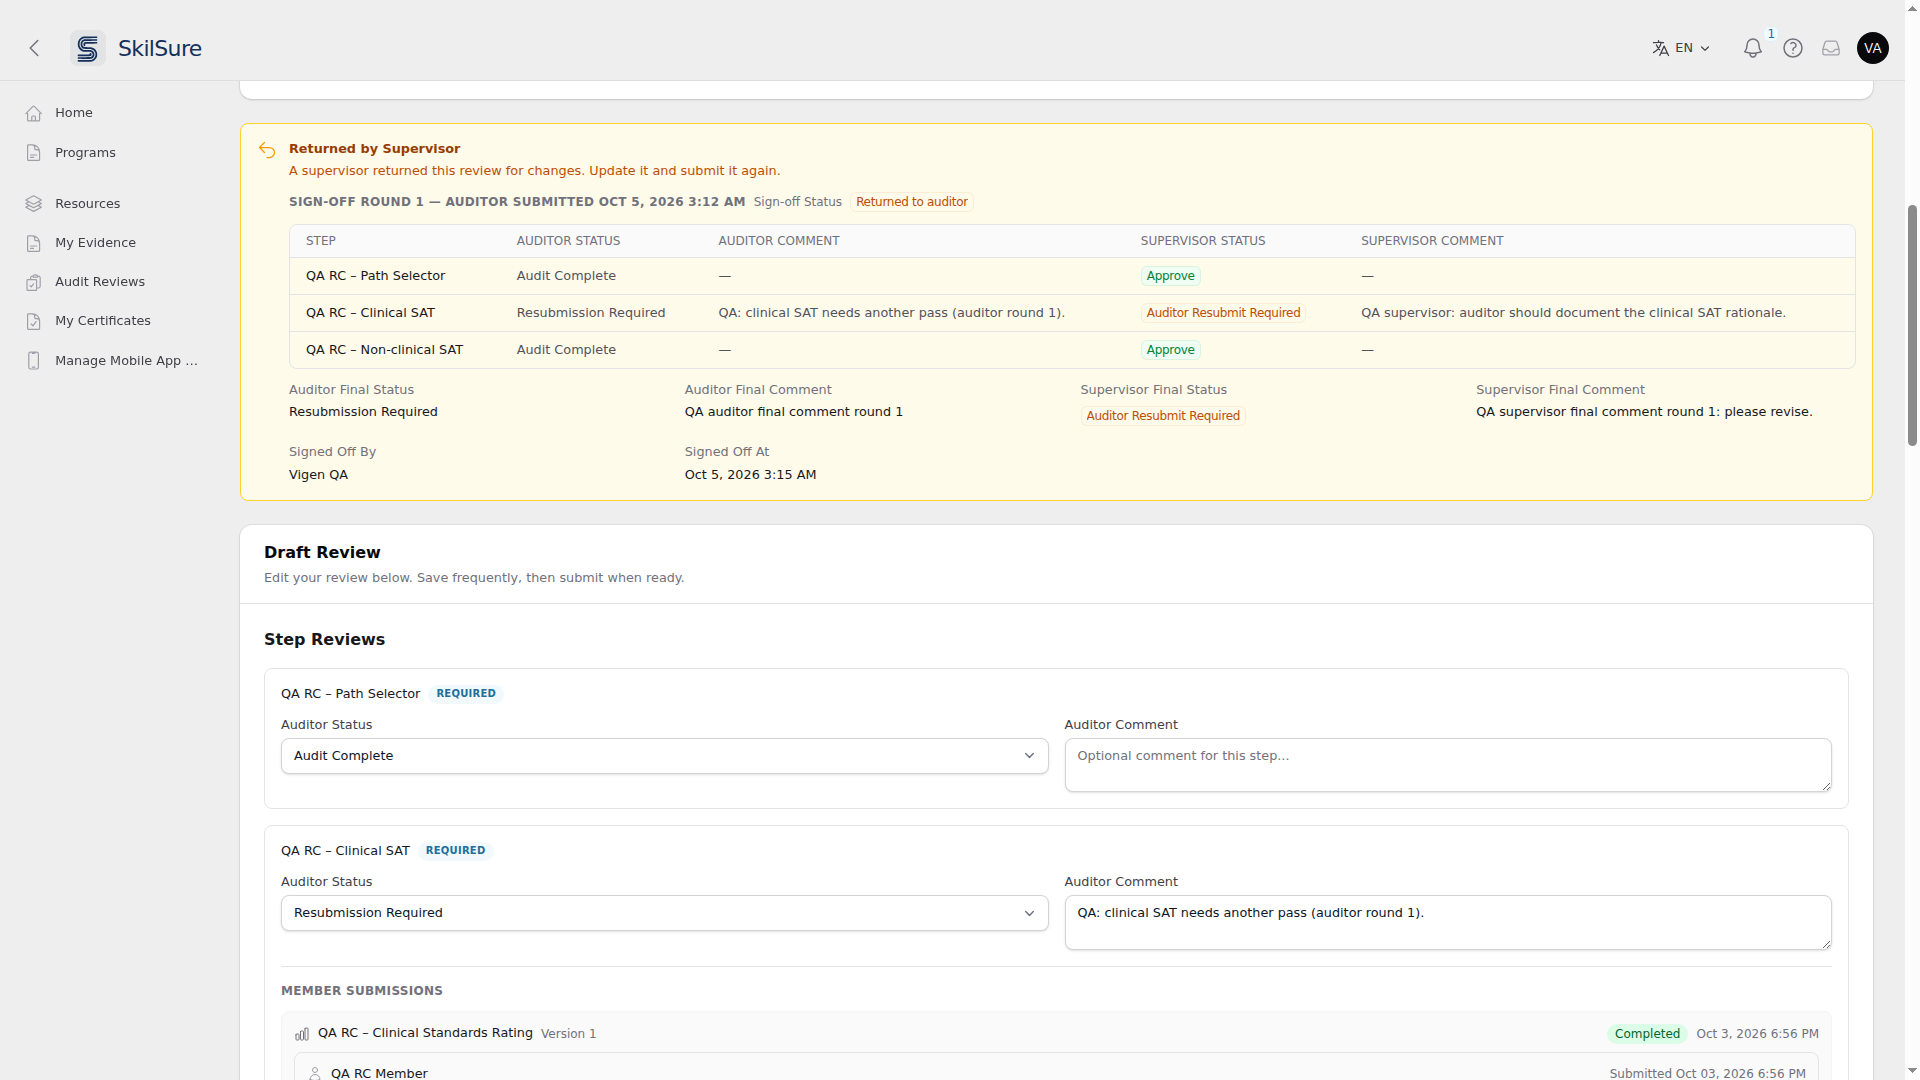Click the REQUIRED tag beside Clinical SAT
This screenshot has height=1080, width=1920.
coord(455,851)
